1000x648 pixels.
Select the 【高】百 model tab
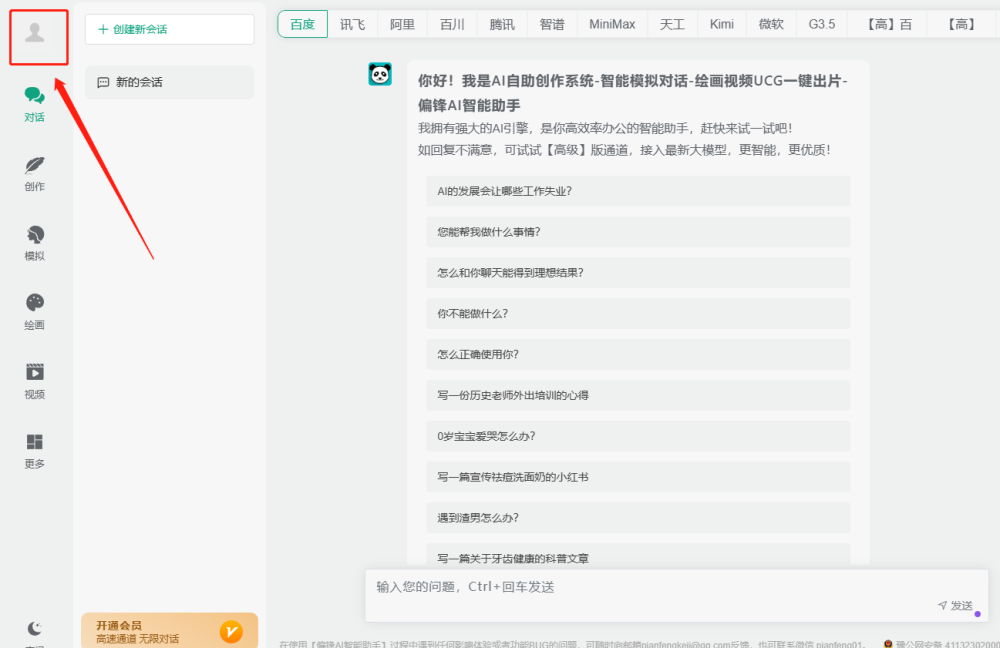[888, 24]
